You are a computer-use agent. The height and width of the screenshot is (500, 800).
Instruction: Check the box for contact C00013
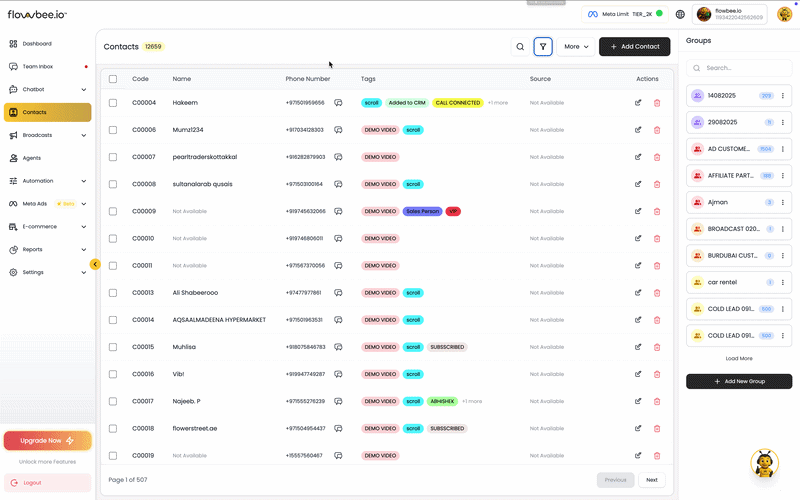[113, 293]
